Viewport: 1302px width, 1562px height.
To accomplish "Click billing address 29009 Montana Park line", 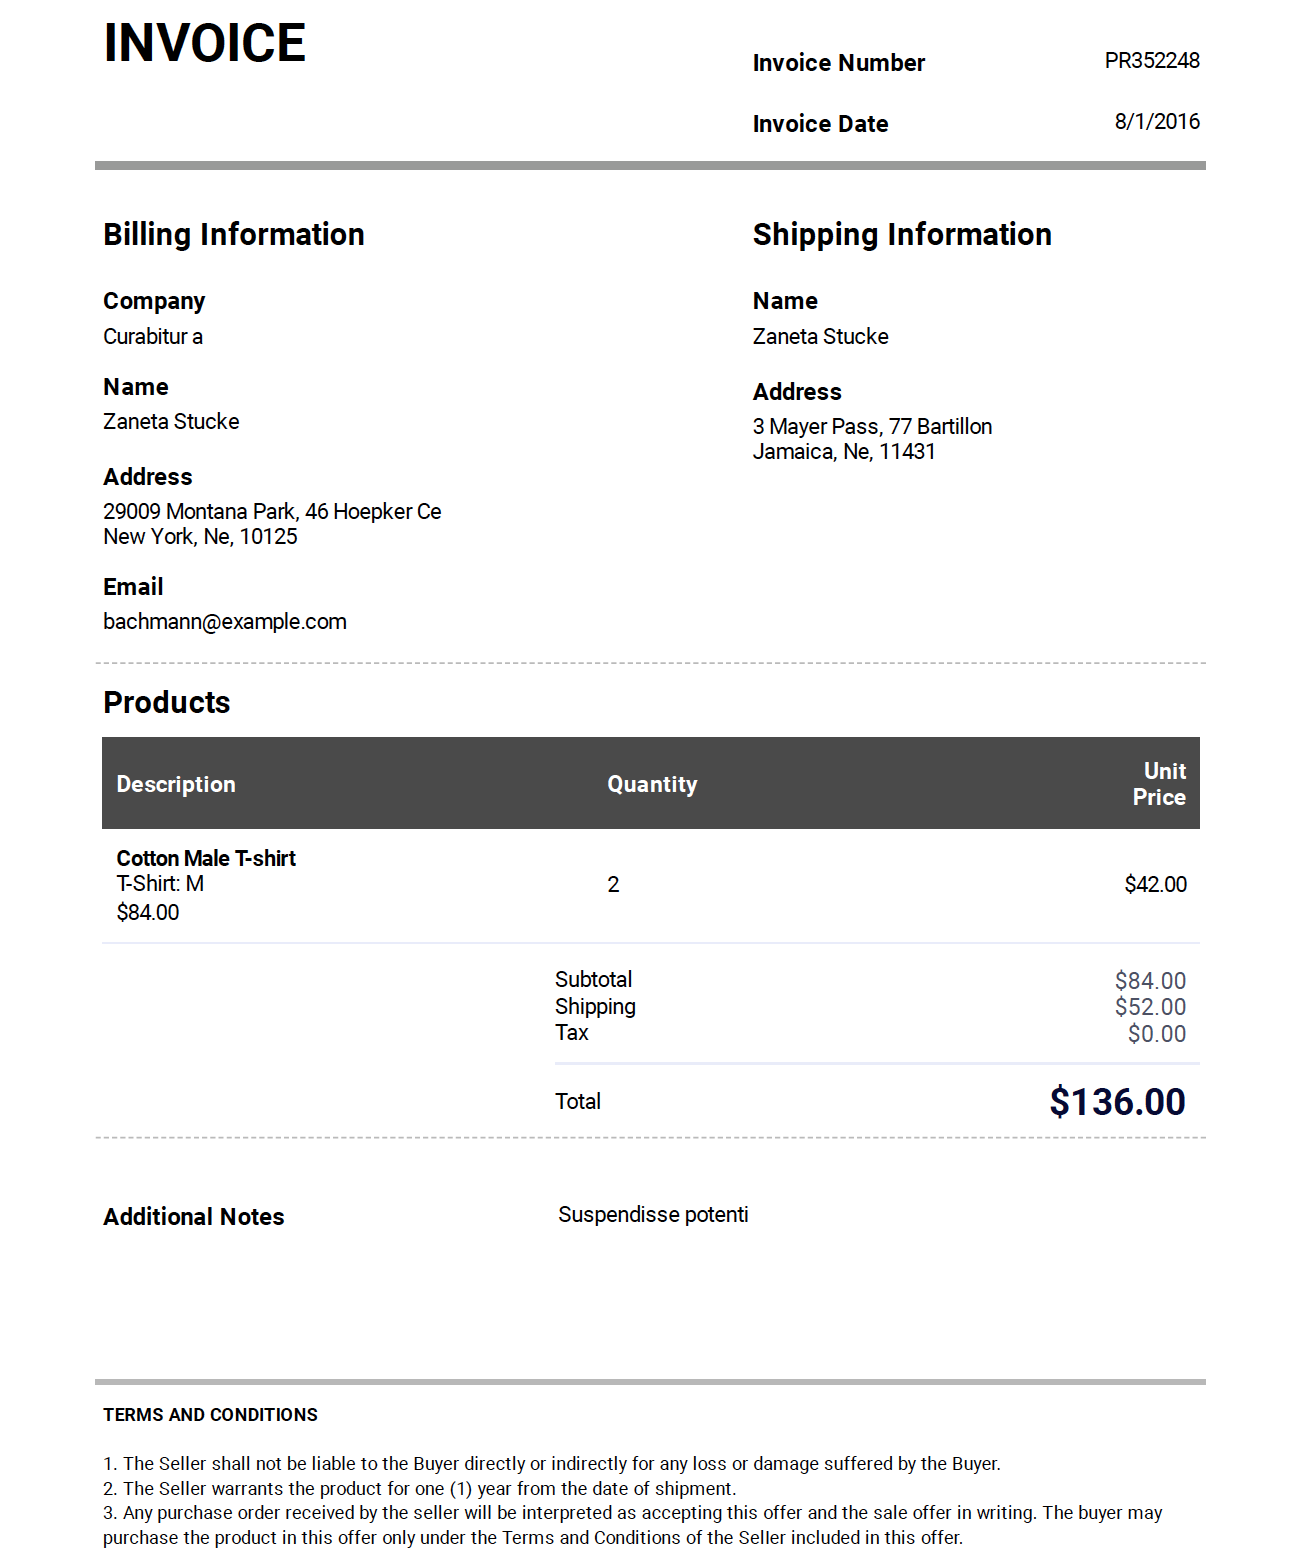I will pos(272,512).
